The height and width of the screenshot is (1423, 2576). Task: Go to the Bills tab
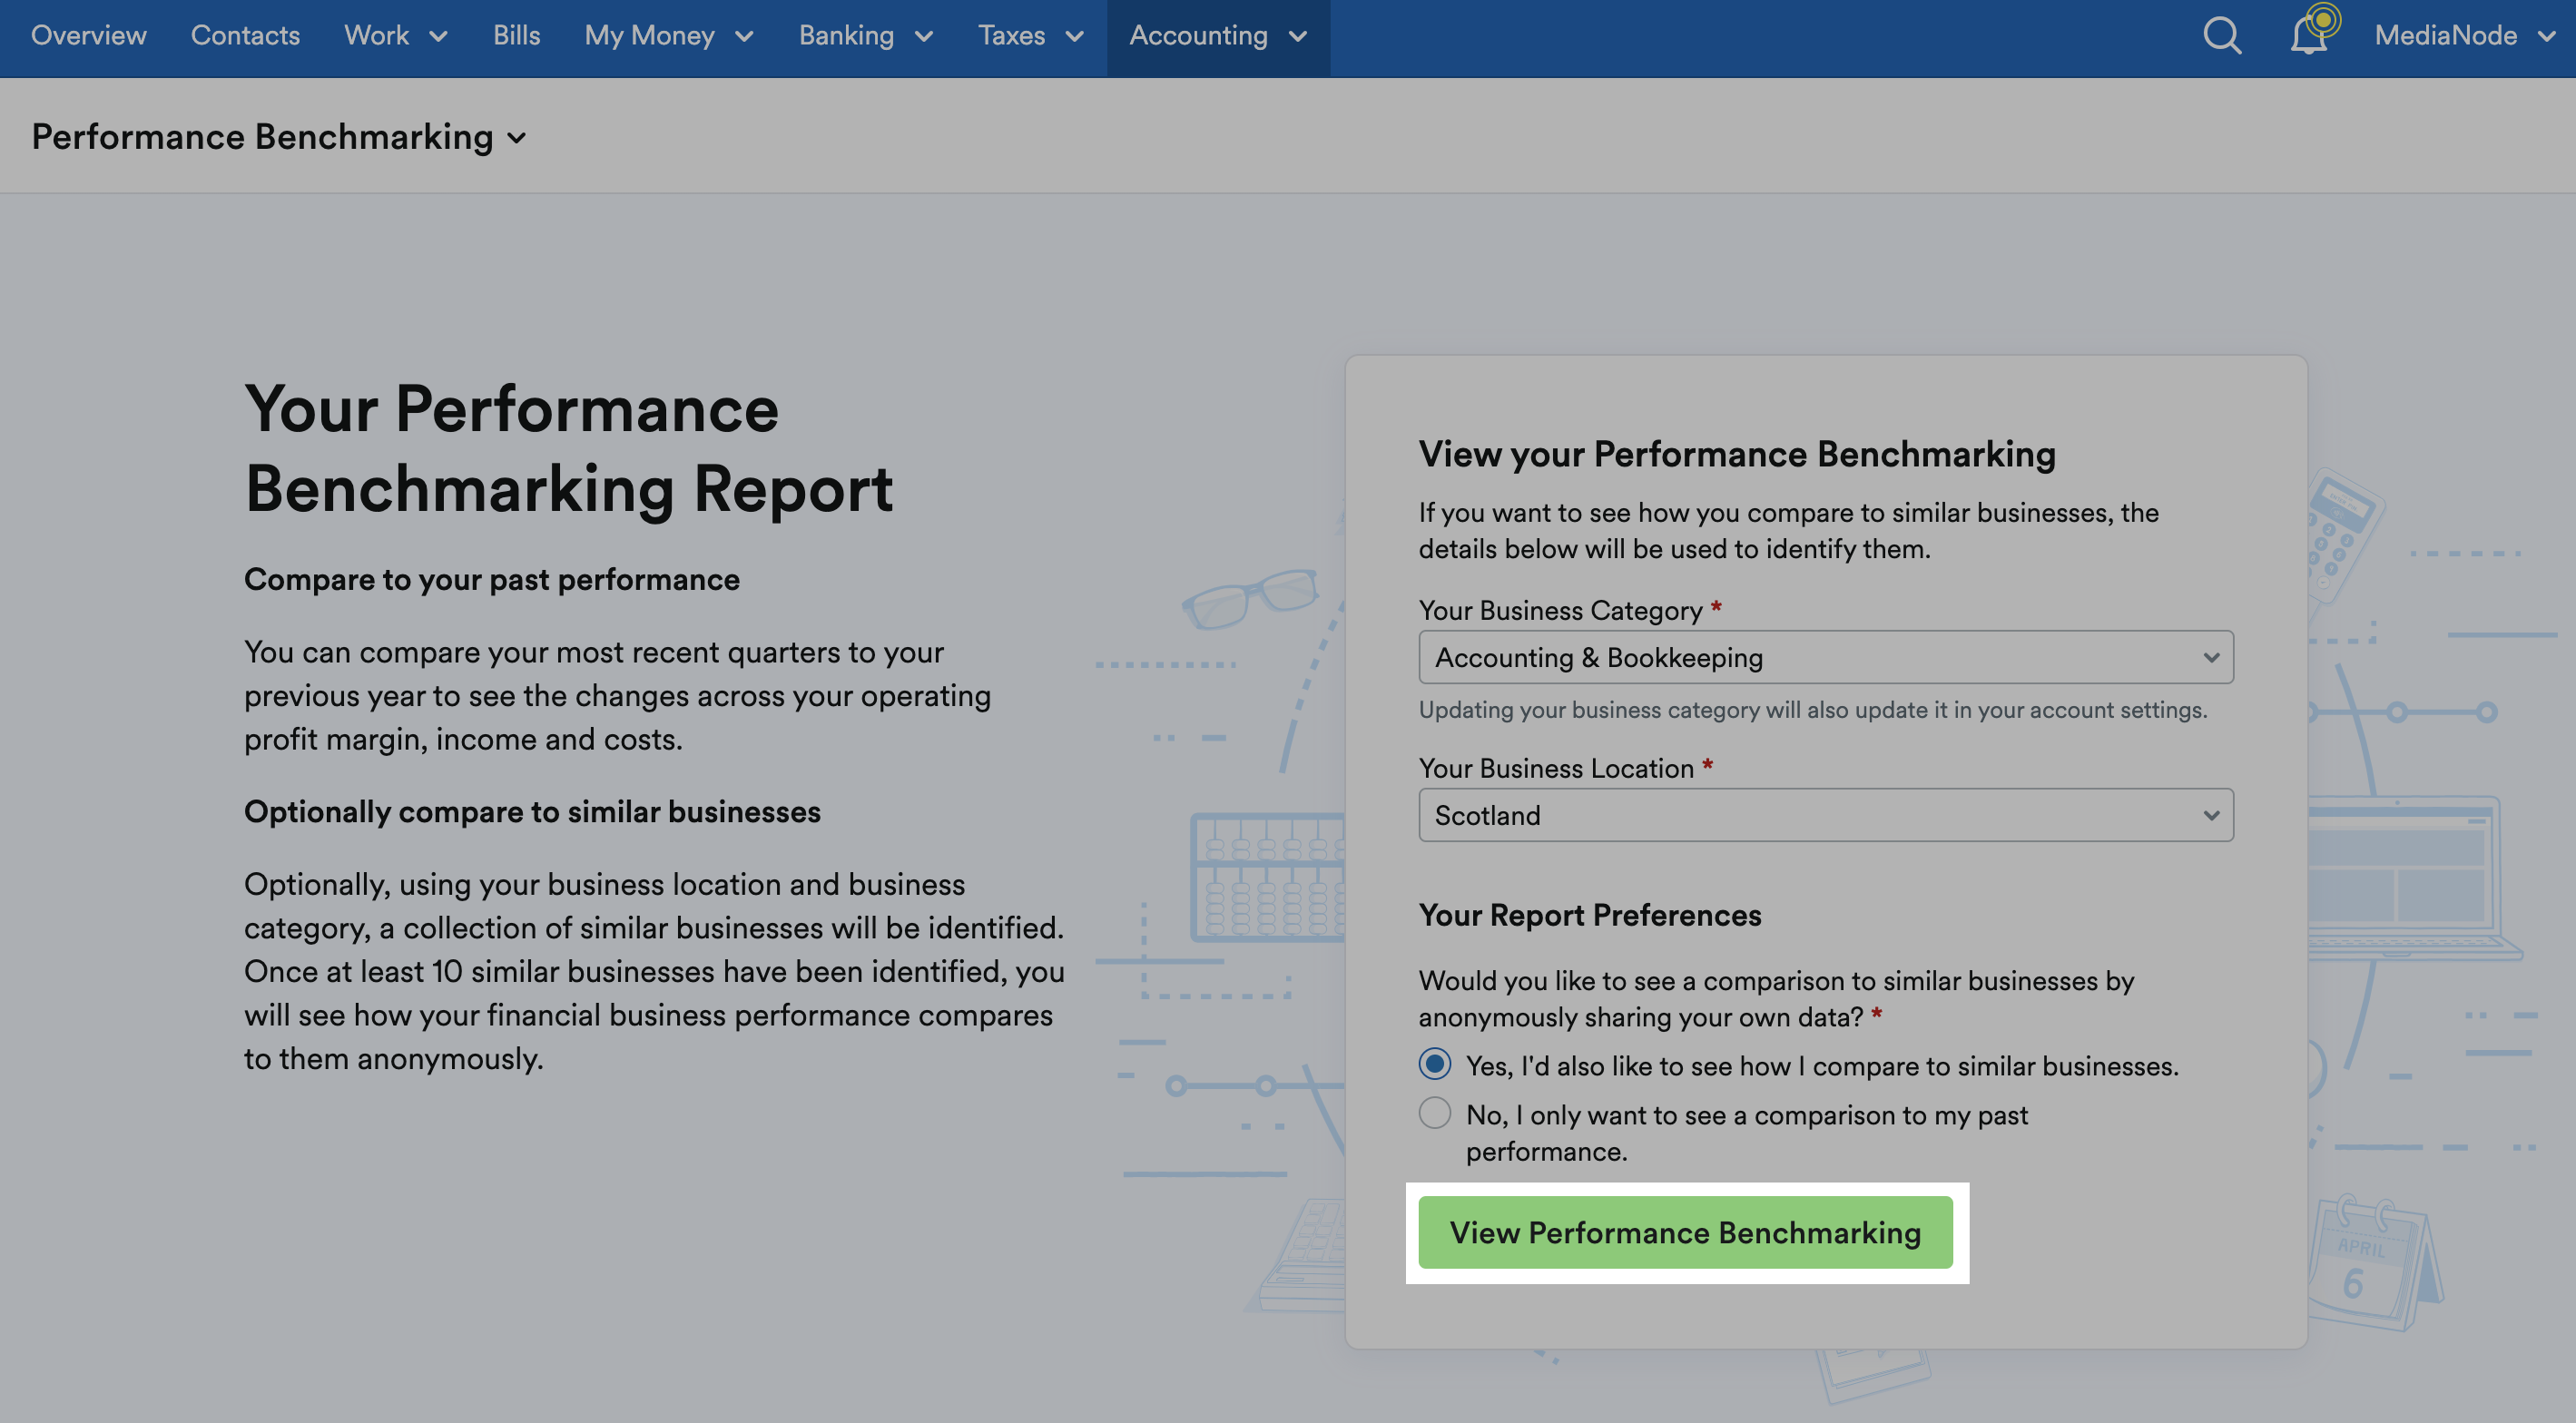516,36
